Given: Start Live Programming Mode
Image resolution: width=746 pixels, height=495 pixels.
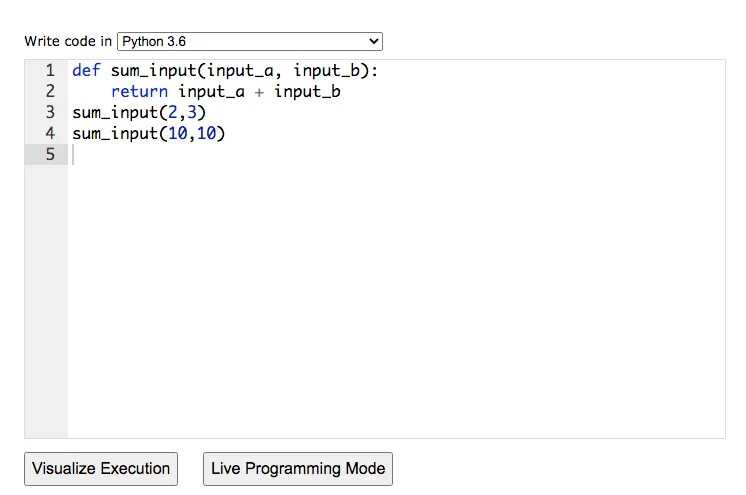Looking at the screenshot, I should [x=298, y=468].
